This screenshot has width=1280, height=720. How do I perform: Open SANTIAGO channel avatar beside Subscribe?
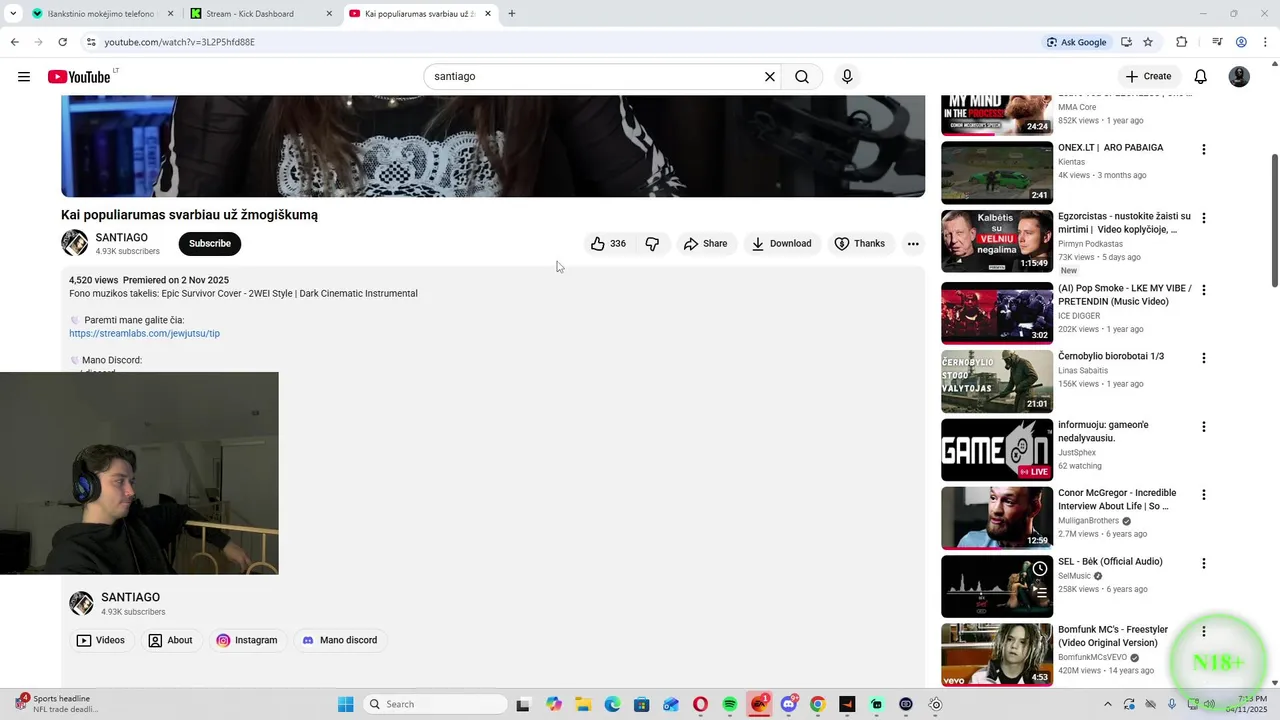point(74,244)
